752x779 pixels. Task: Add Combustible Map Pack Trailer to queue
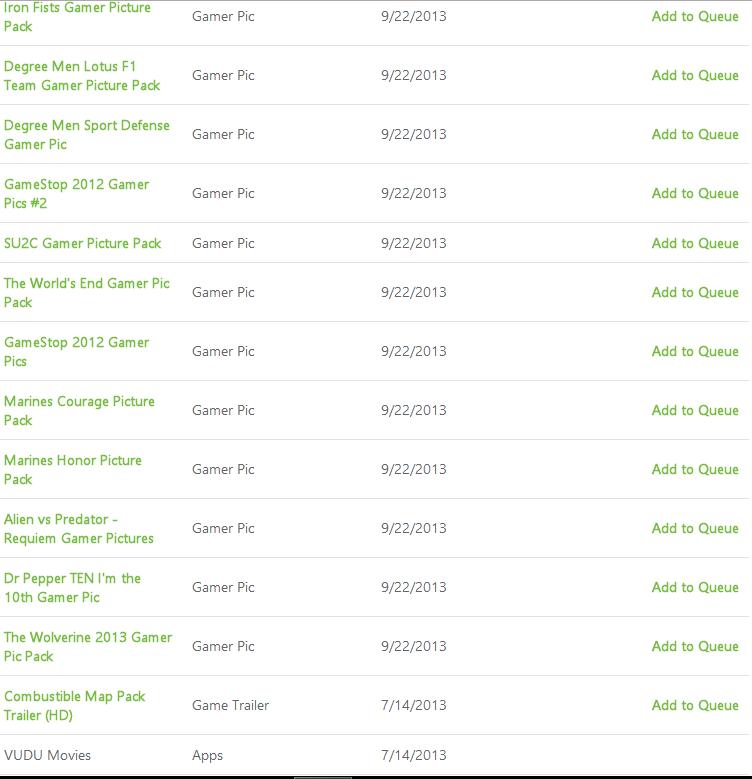click(x=695, y=705)
